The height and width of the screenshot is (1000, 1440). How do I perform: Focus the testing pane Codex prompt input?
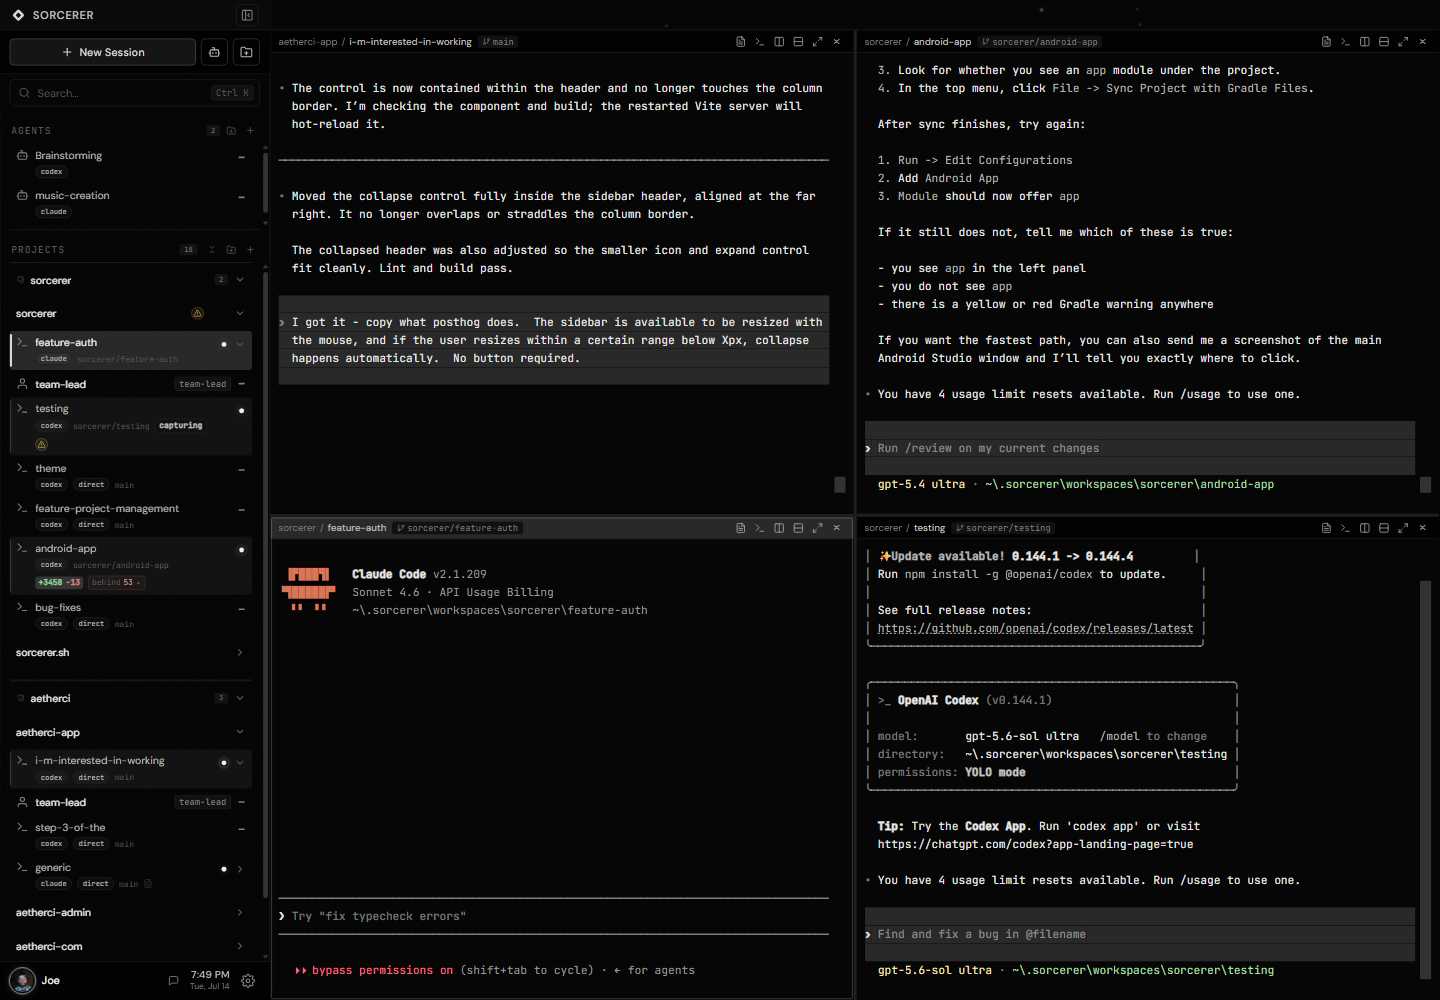coord(1140,934)
